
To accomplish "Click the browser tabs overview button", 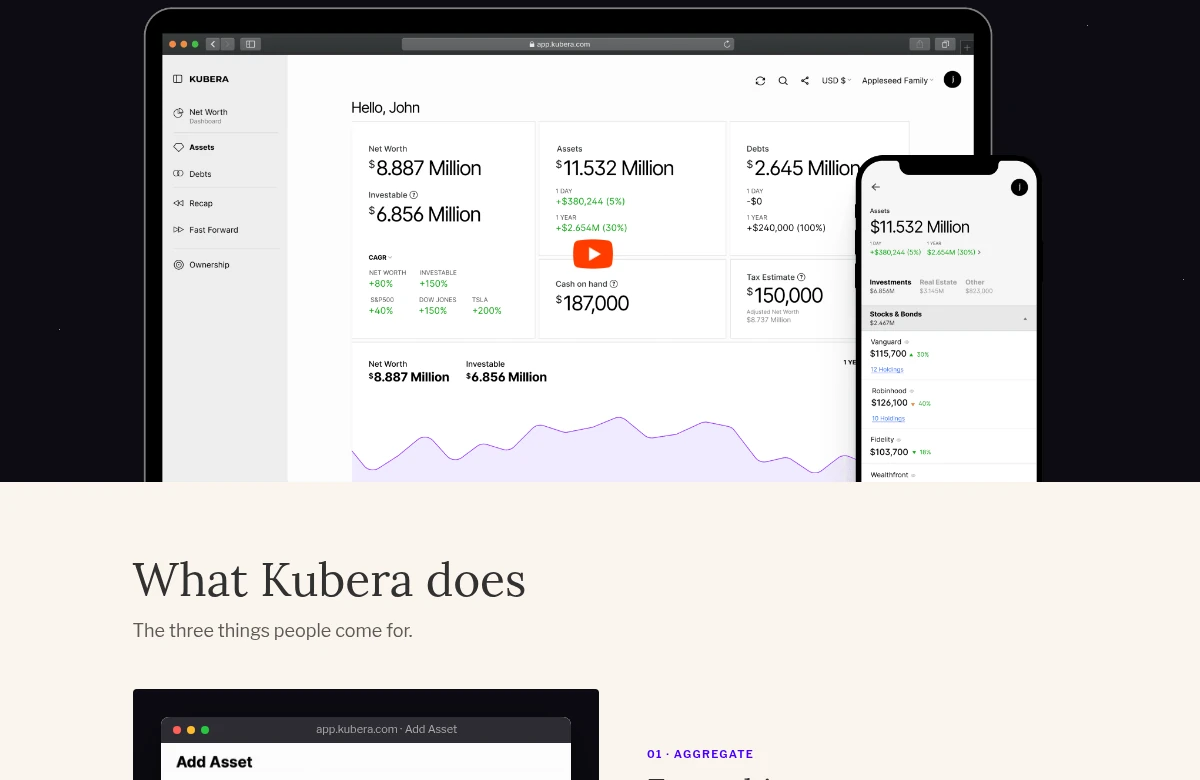I will pos(945,44).
